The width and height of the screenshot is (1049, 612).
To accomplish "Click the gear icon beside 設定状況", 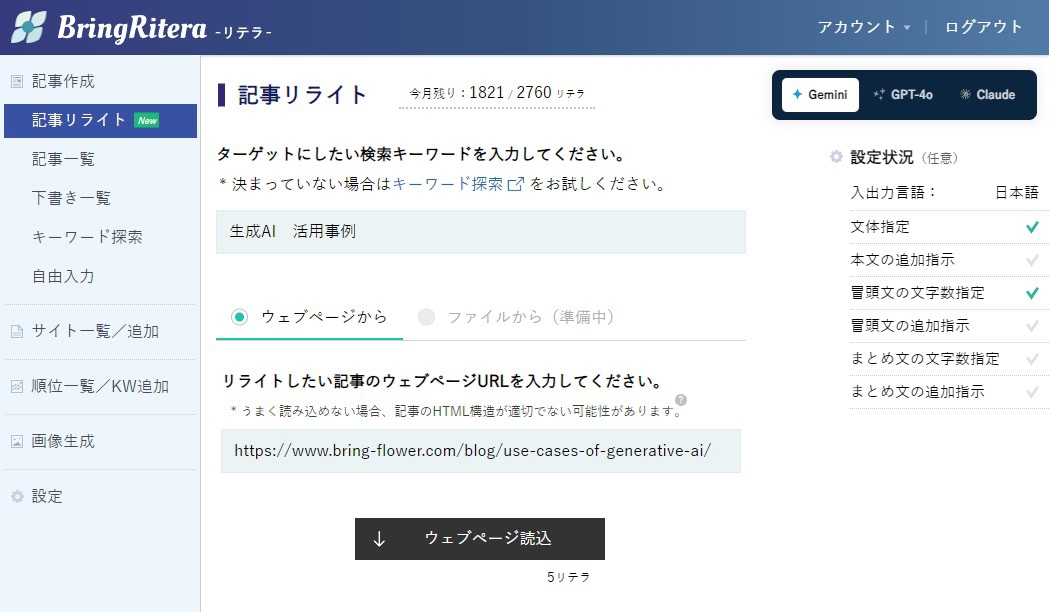I will (x=836, y=157).
